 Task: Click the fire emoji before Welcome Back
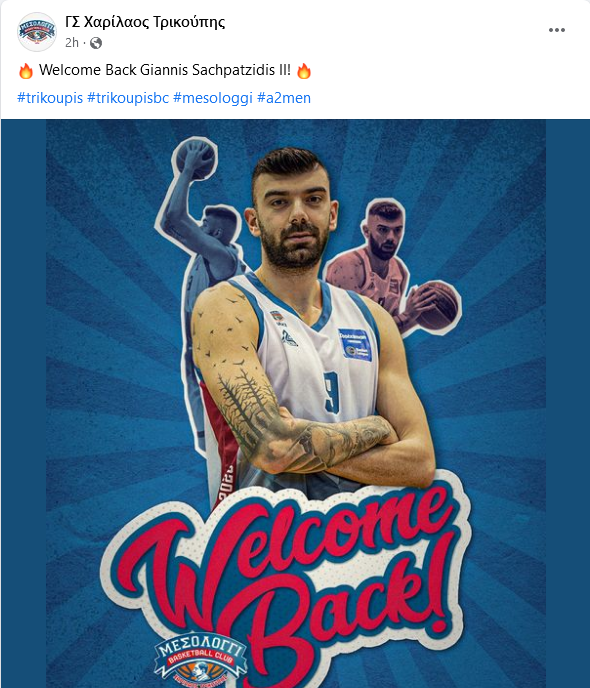[25, 70]
